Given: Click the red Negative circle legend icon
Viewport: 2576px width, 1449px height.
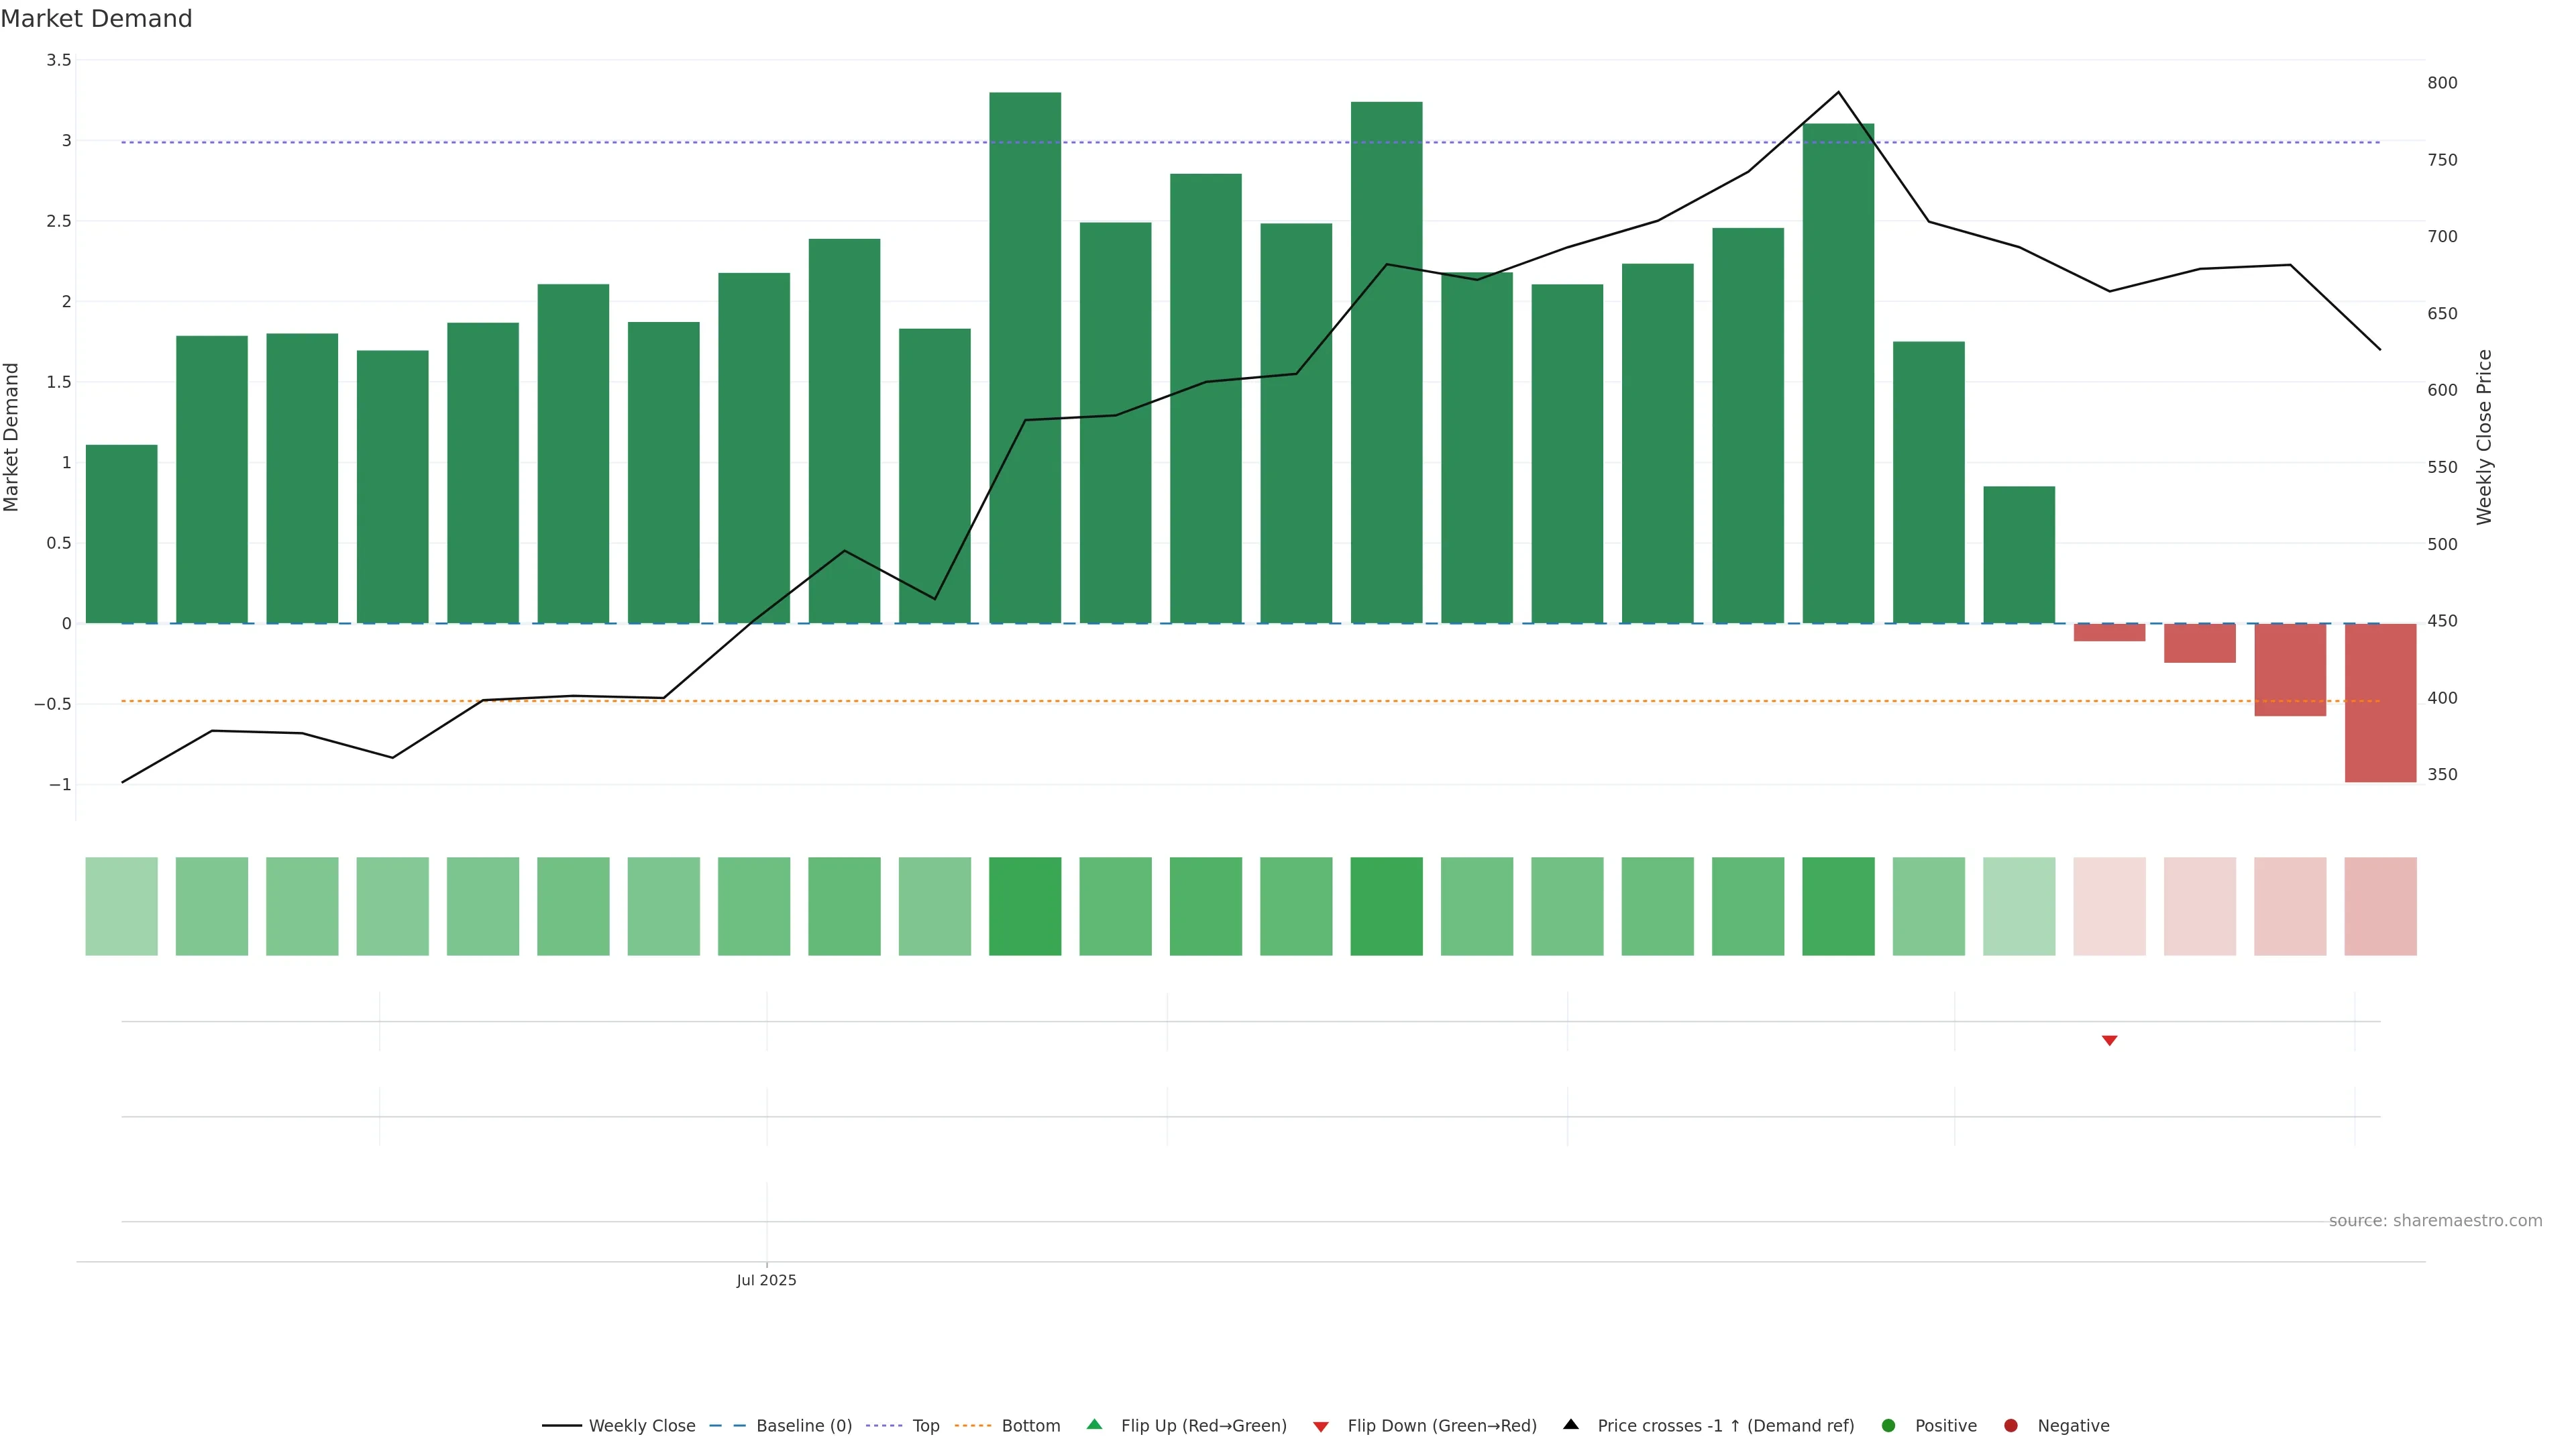Looking at the screenshot, I should tap(2011, 1425).
